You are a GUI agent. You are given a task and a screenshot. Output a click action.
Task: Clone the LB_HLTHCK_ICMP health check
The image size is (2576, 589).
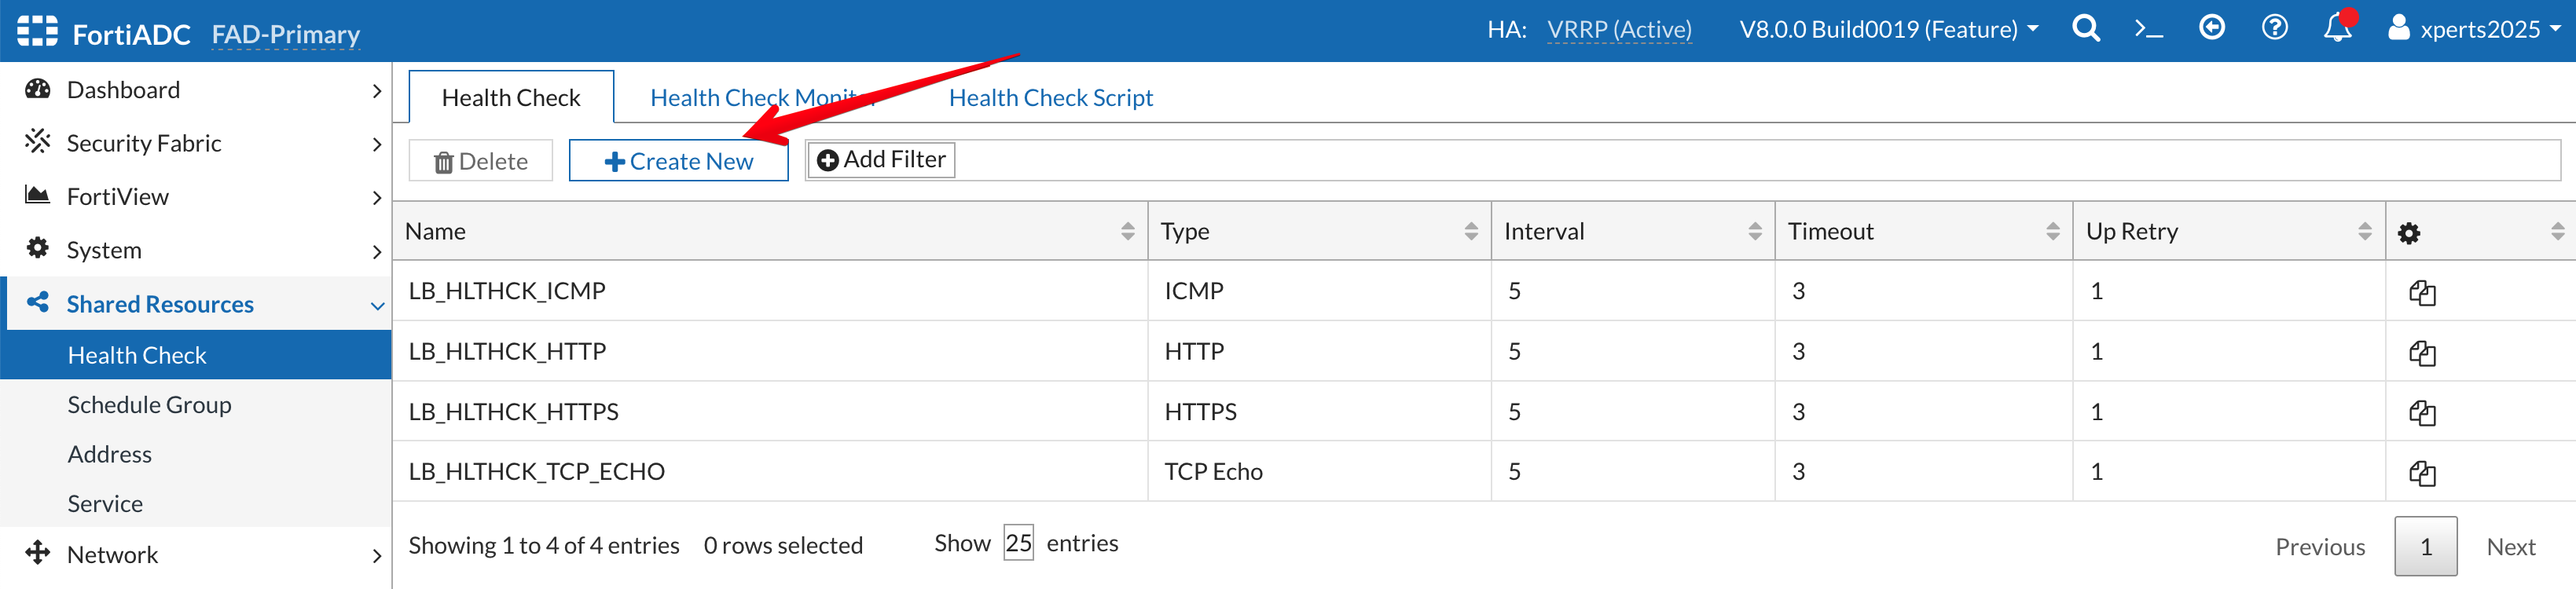pyautogui.click(x=2421, y=292)
